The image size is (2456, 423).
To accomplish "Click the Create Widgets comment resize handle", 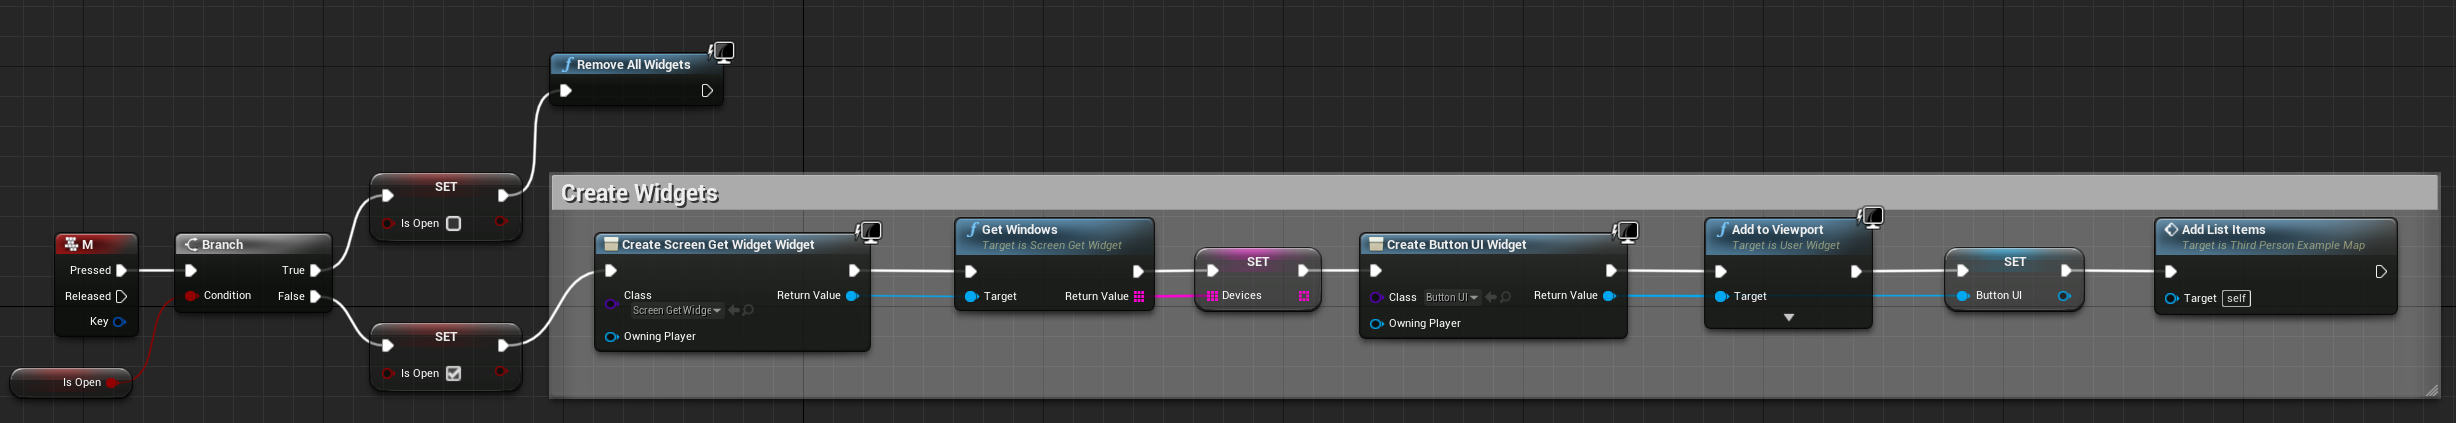I will tap(2431, 391).
